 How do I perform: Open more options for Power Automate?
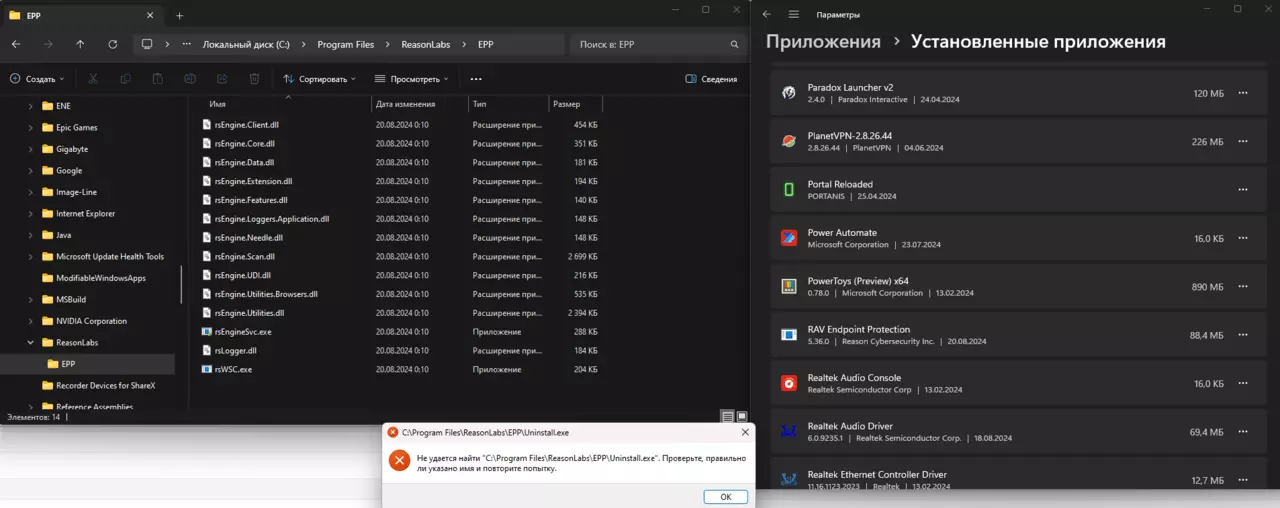pos(1243,238)
